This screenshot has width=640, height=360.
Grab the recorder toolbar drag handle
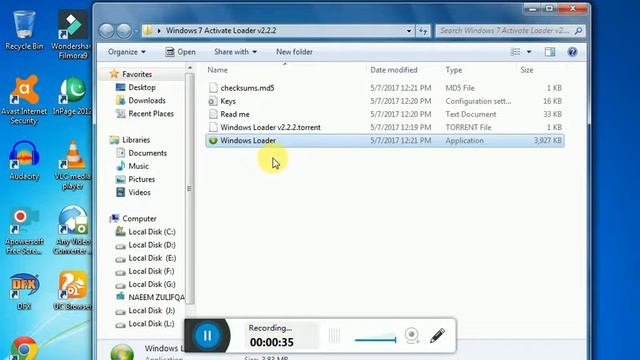click(334, 336)
